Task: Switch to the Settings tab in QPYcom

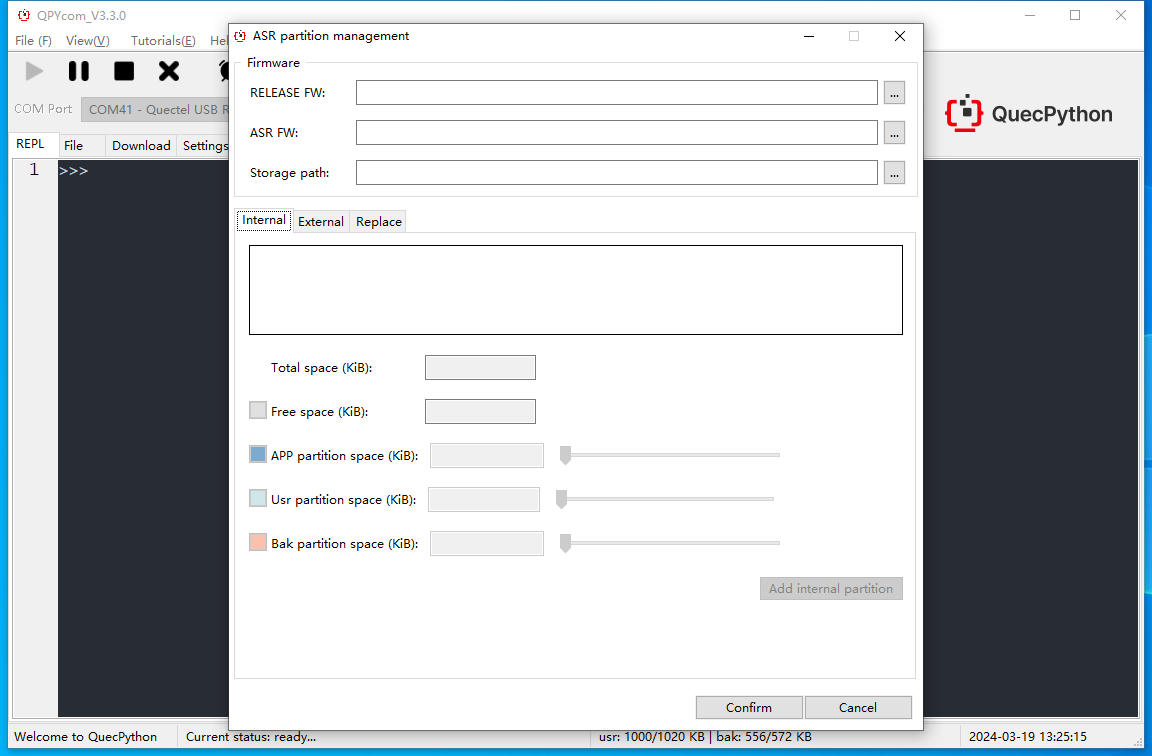Action: [x=204, y=145]
